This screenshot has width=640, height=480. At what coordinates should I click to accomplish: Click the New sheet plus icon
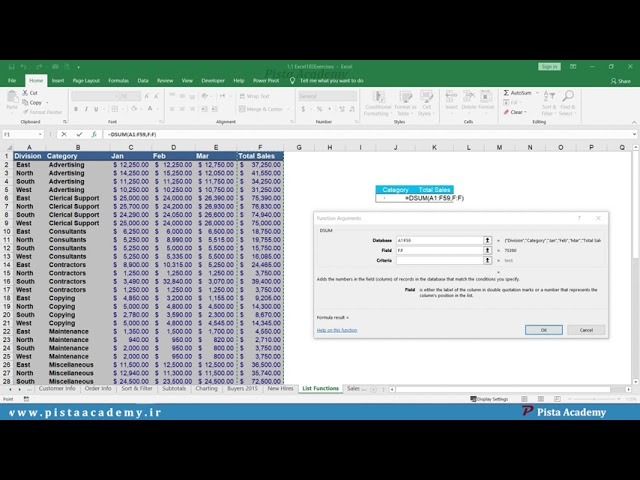coord(373,389)
